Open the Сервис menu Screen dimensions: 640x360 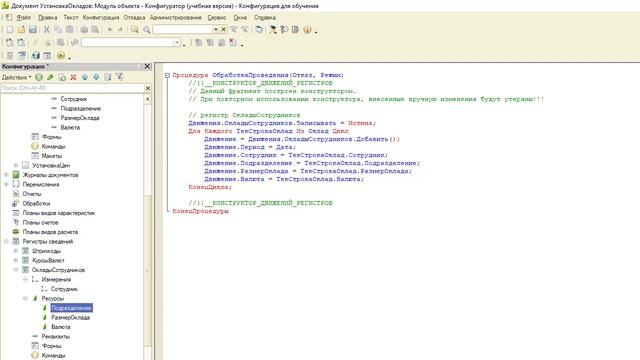217,18
